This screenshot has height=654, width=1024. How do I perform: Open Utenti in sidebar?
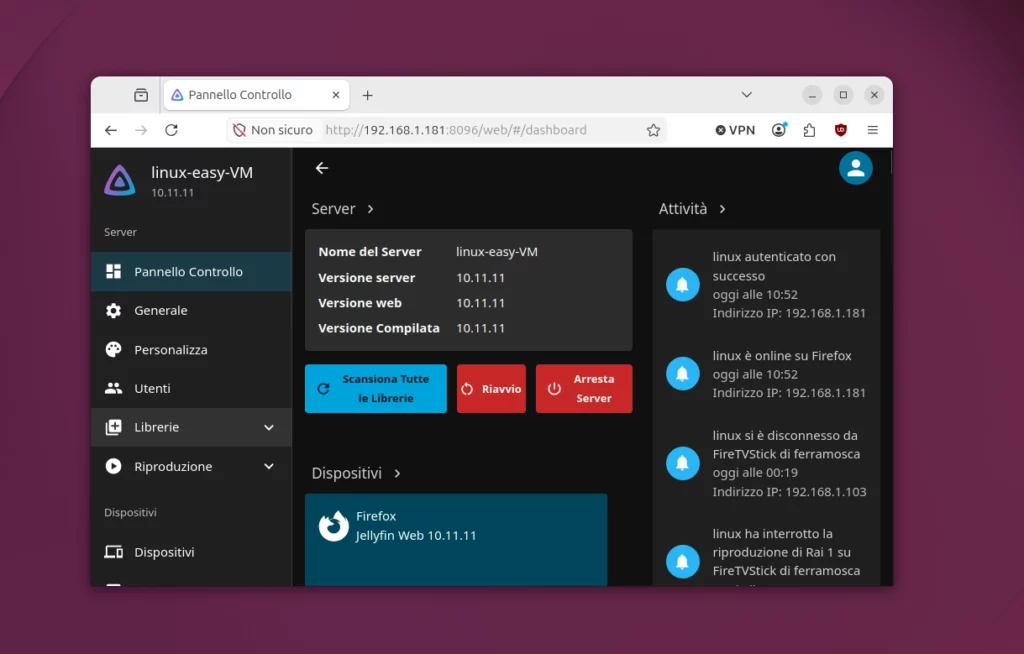(x=191, y=388)
